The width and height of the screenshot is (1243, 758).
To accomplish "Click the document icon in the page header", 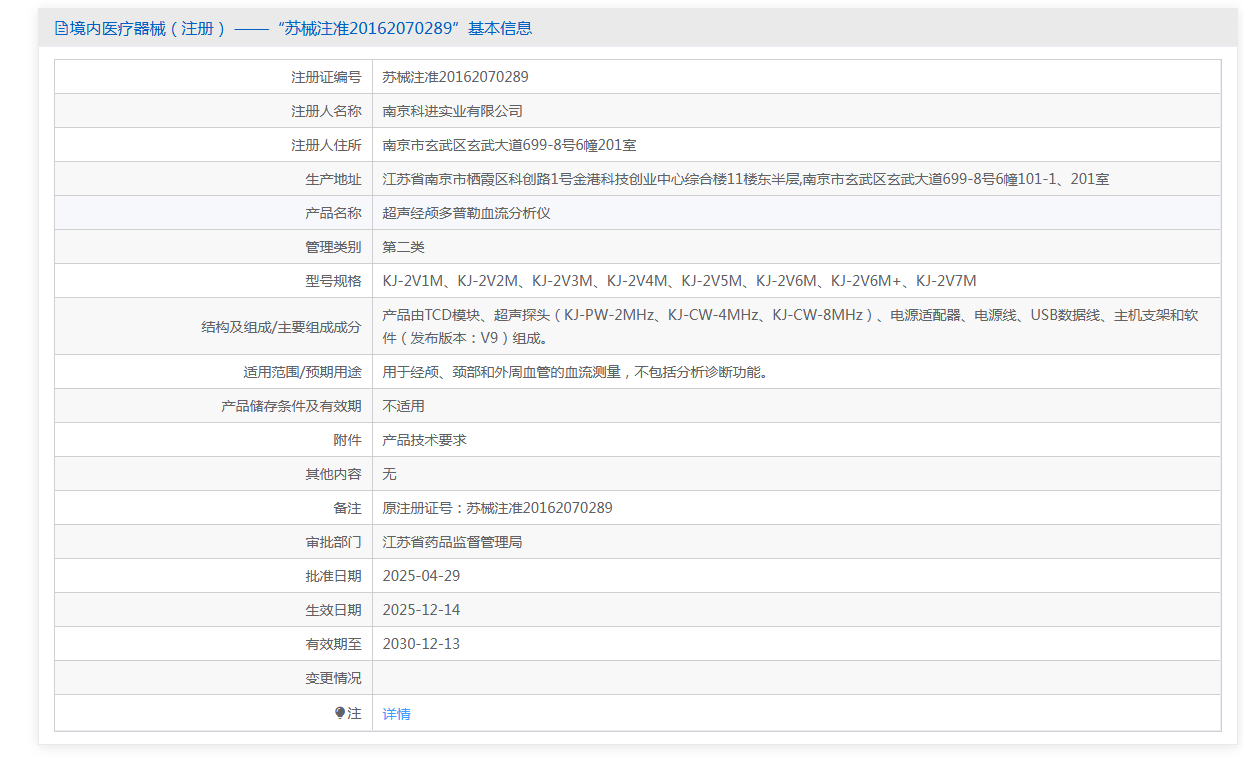I will pos(61,28).
